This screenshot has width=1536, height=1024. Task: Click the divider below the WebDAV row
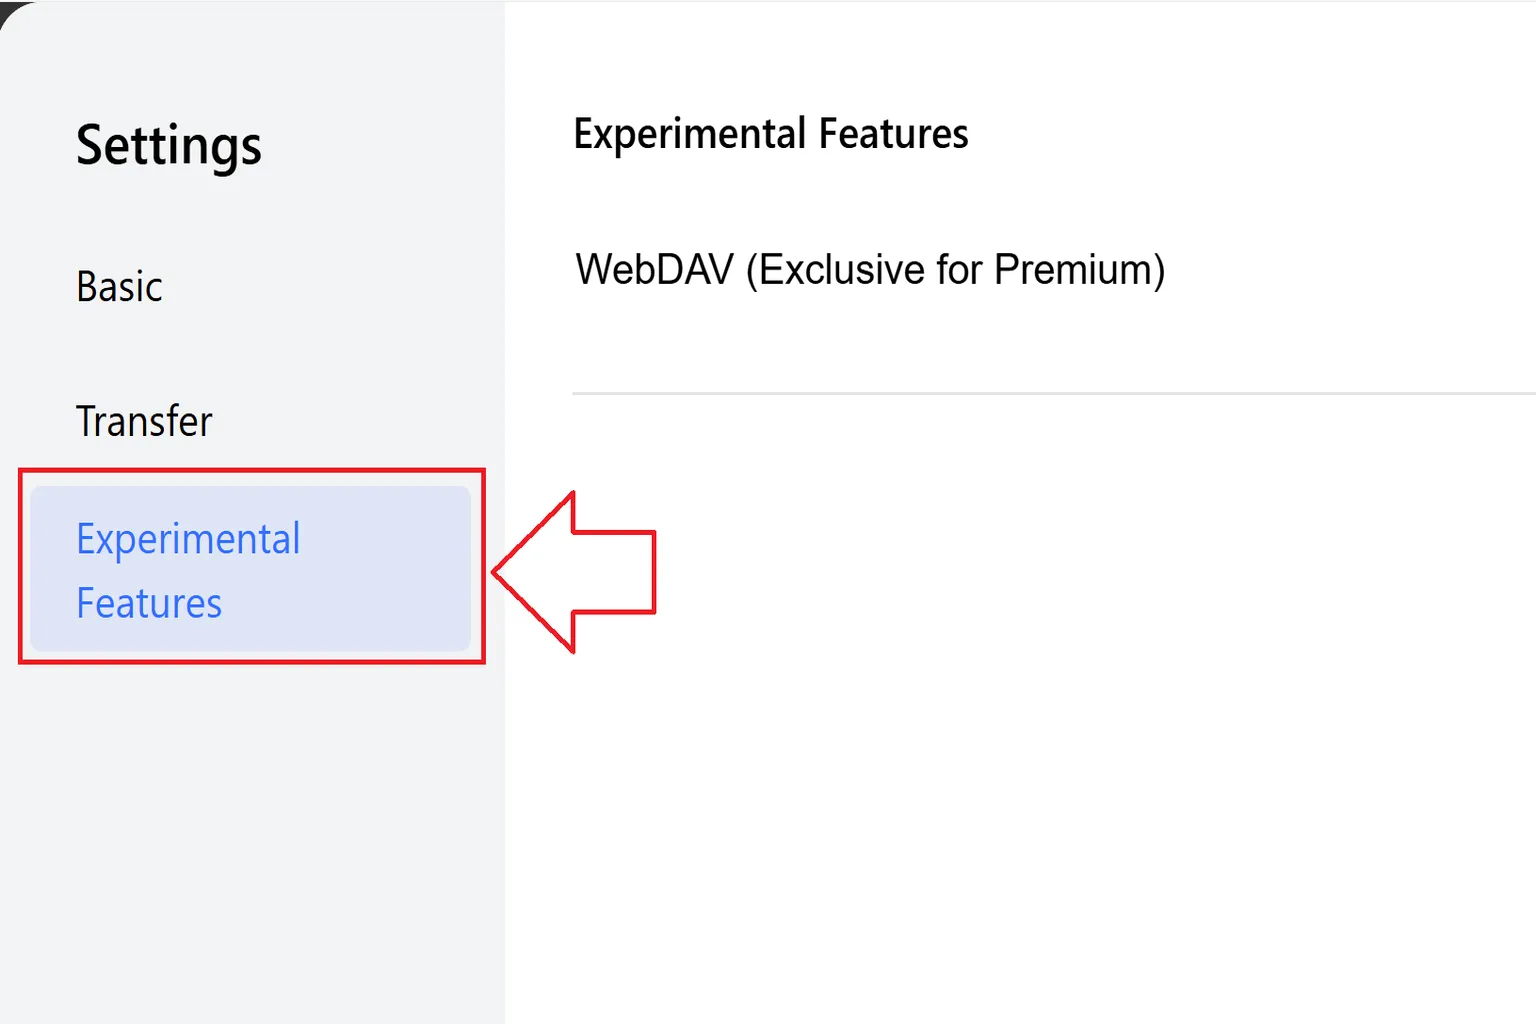(1050, 390)
